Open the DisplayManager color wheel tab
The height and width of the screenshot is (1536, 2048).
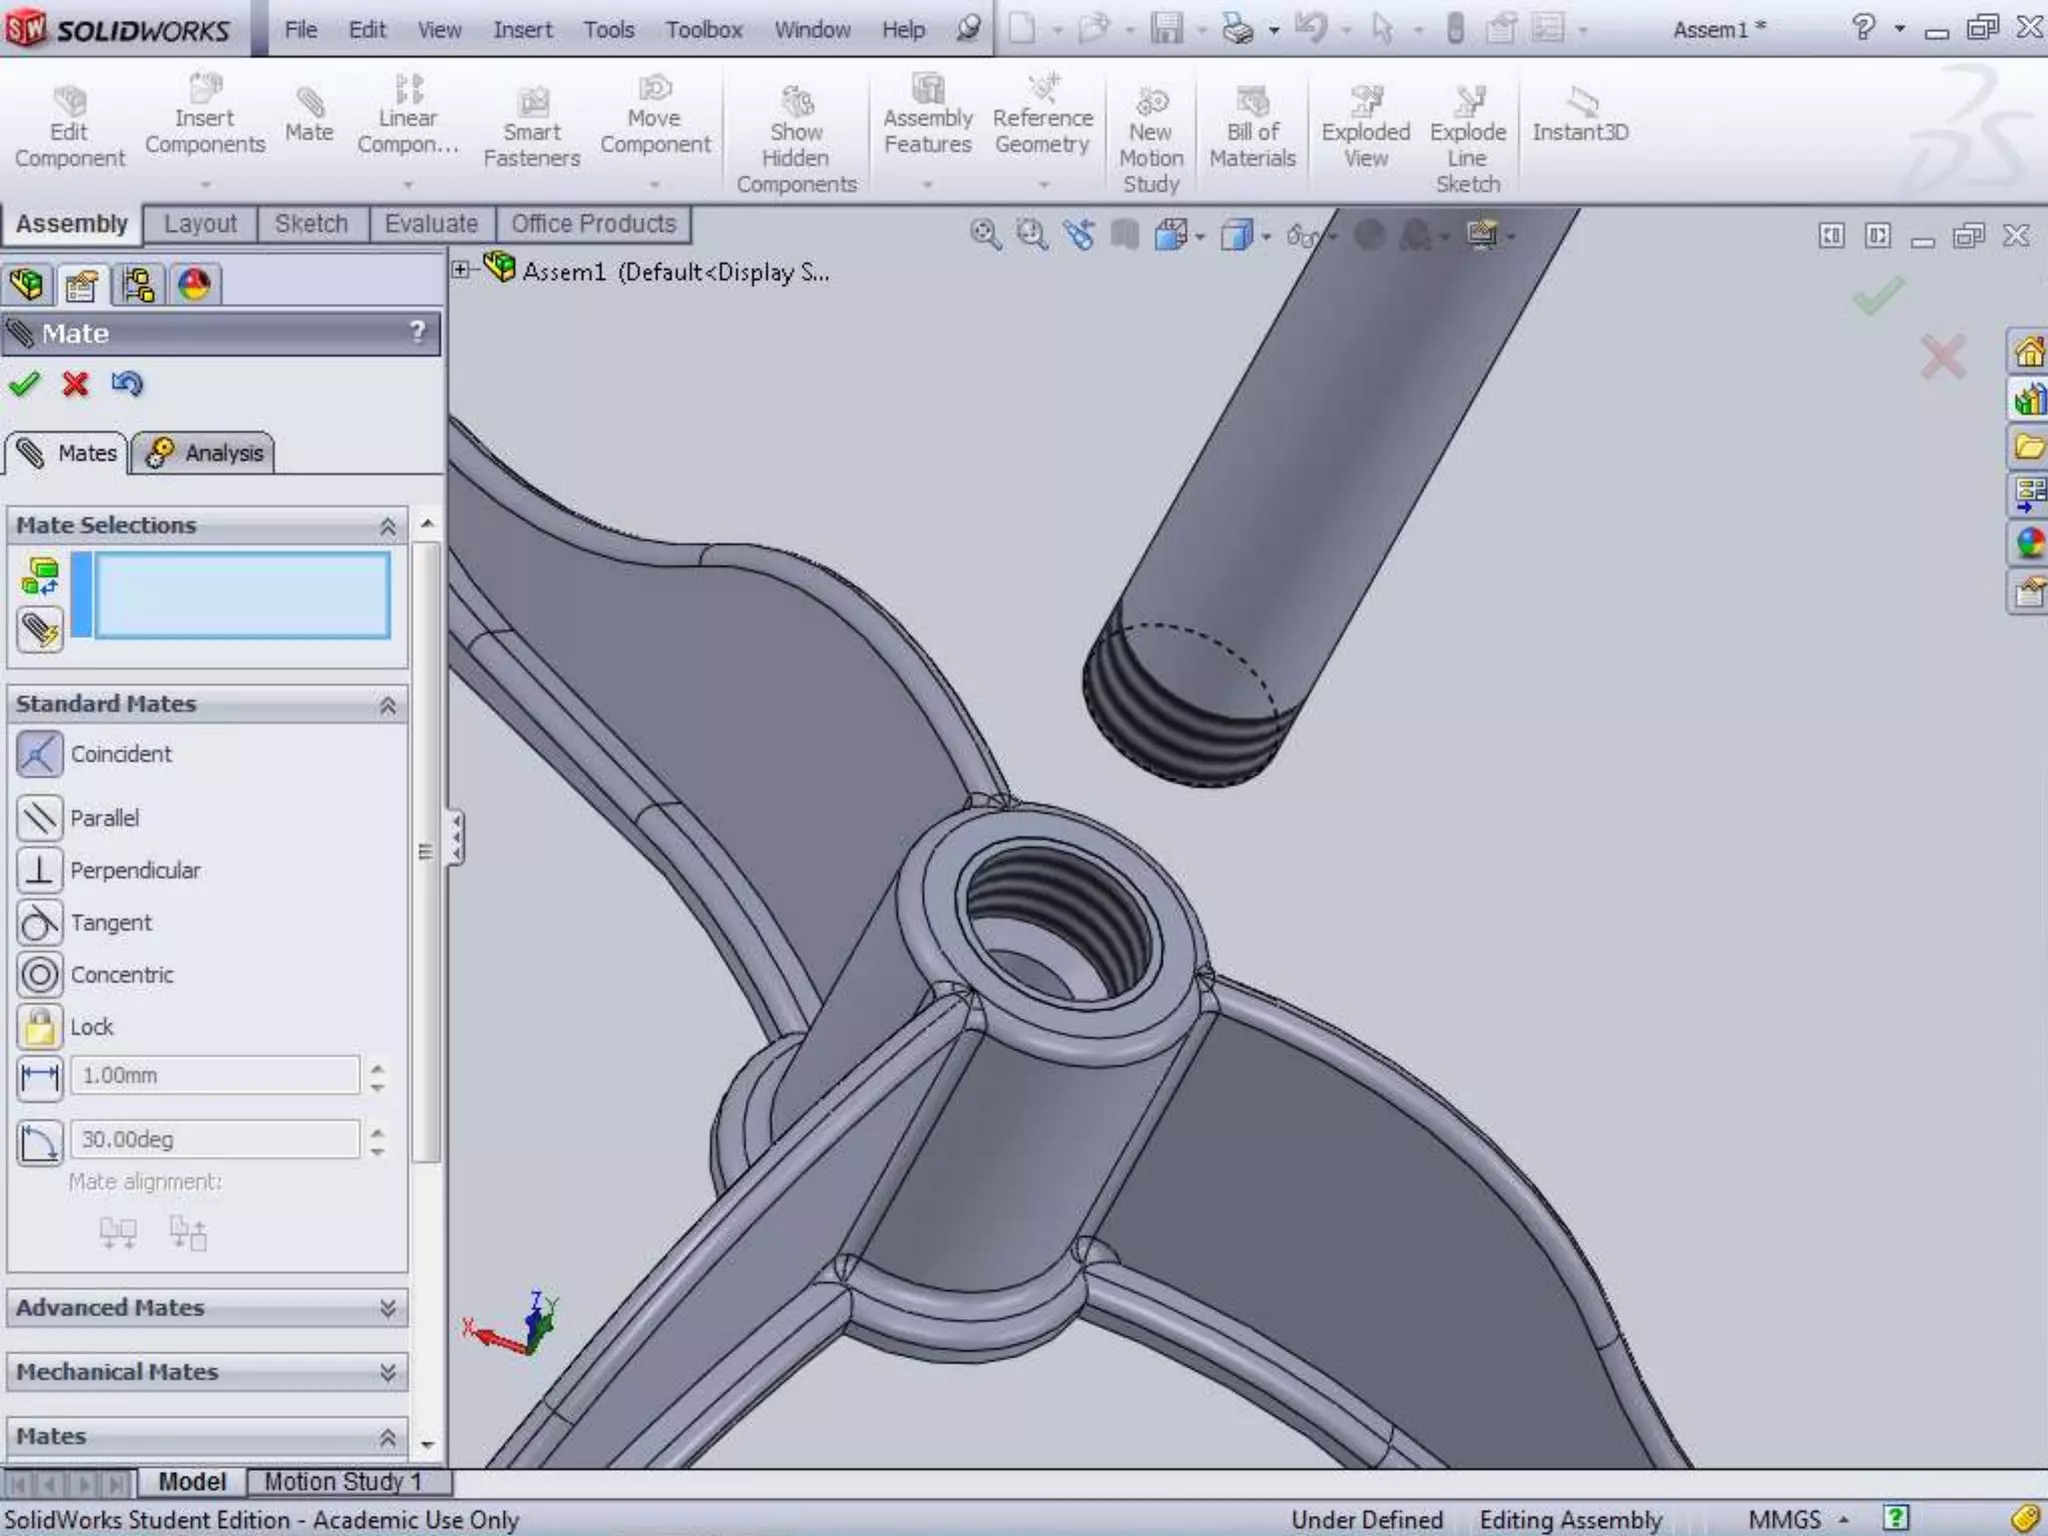tap(194, 286)
